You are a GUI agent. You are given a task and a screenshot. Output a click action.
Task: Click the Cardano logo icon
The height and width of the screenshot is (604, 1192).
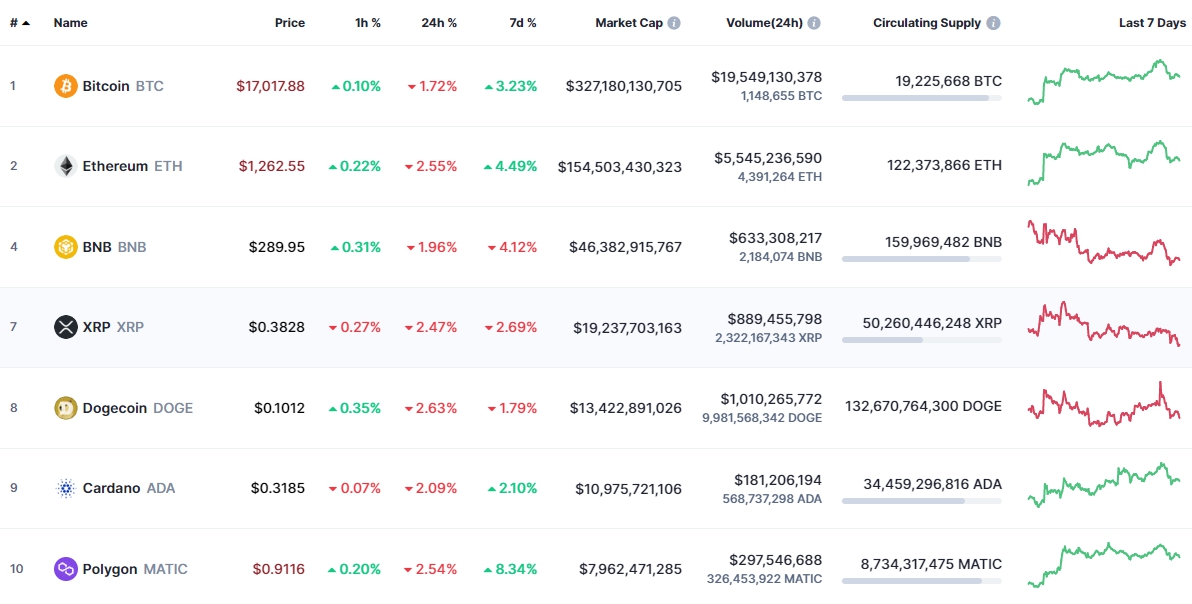click(x=66, y=489)
